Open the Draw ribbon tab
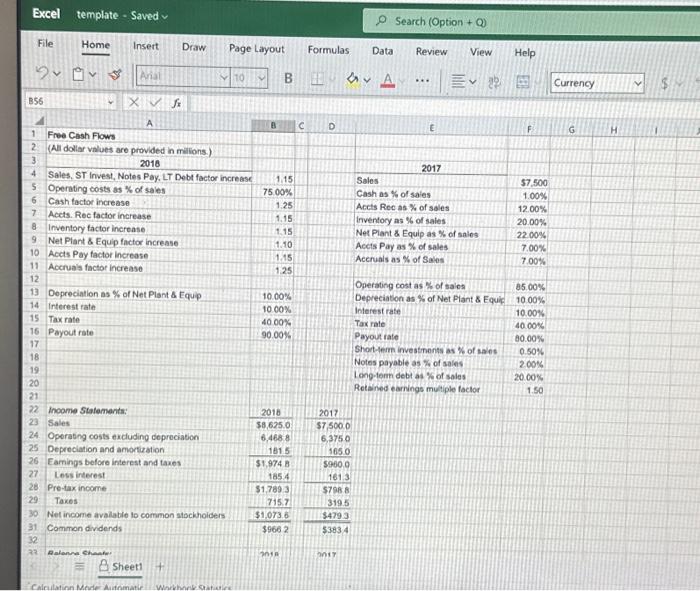The width and height of the screenshot is (700, 591). tap(194, 47)
